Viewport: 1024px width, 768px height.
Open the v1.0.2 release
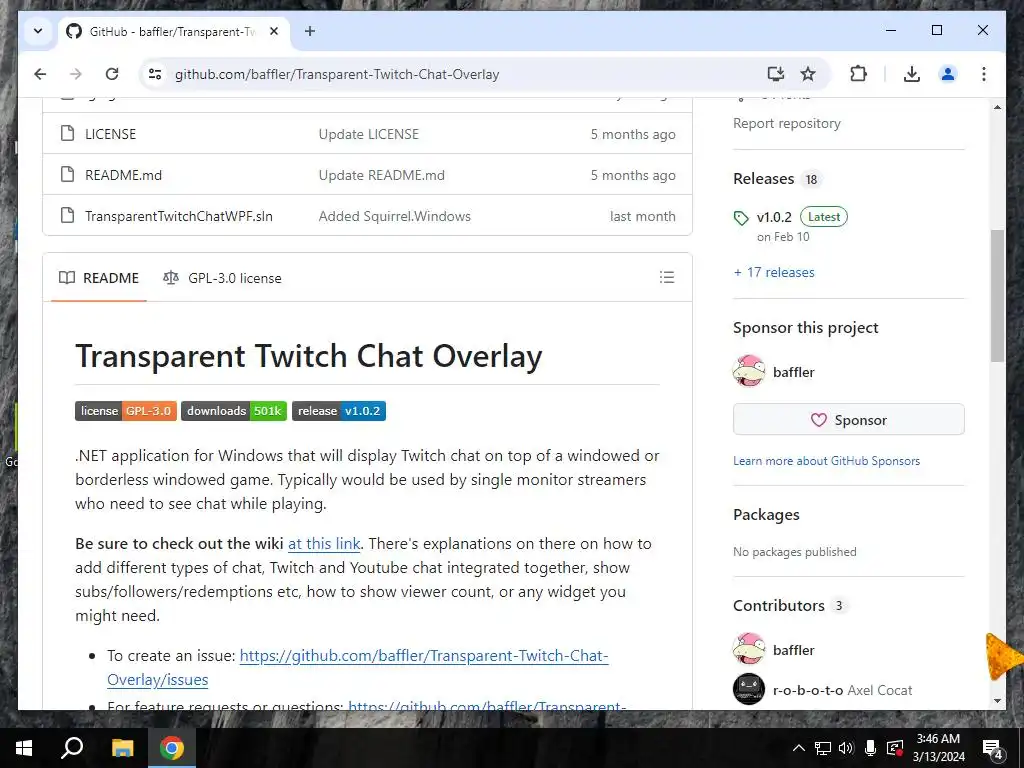point(774,217)
